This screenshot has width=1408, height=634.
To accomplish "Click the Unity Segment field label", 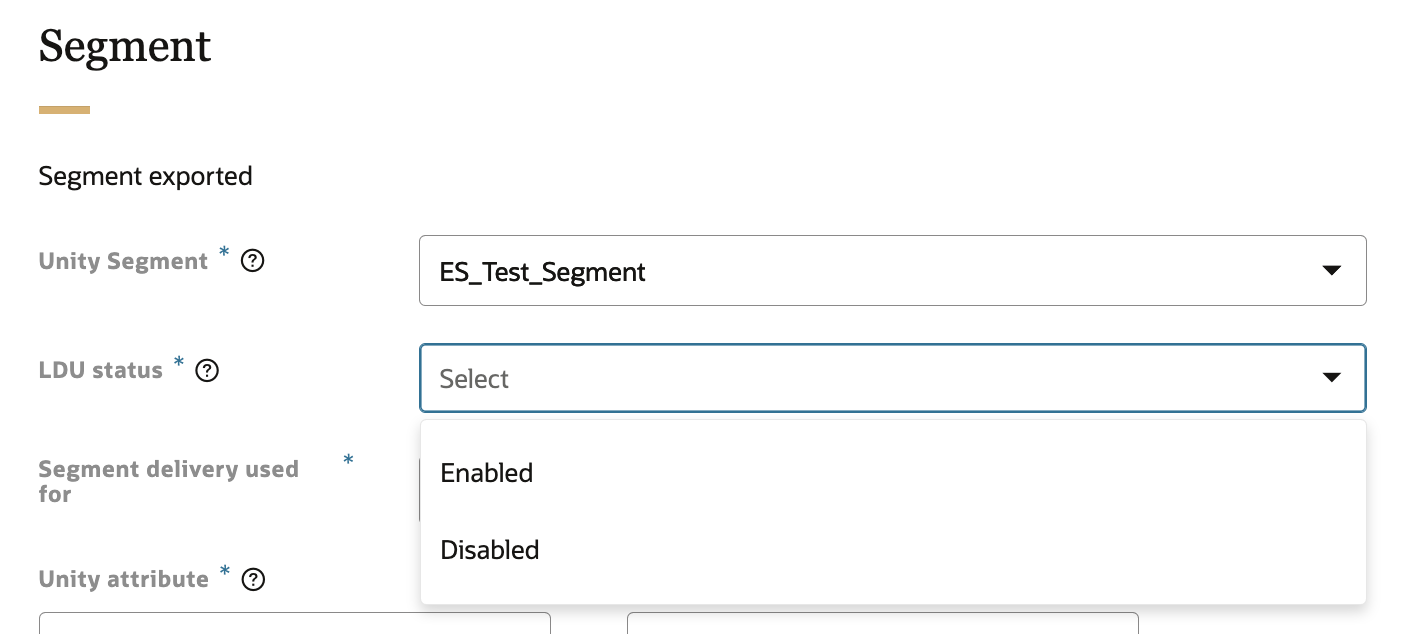I will (x=123, y=262).
